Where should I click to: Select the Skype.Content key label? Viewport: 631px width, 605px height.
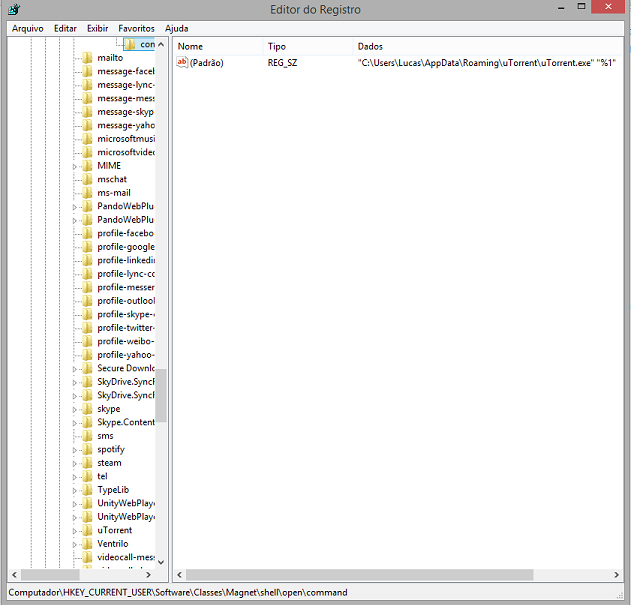[x=126, y=422]
